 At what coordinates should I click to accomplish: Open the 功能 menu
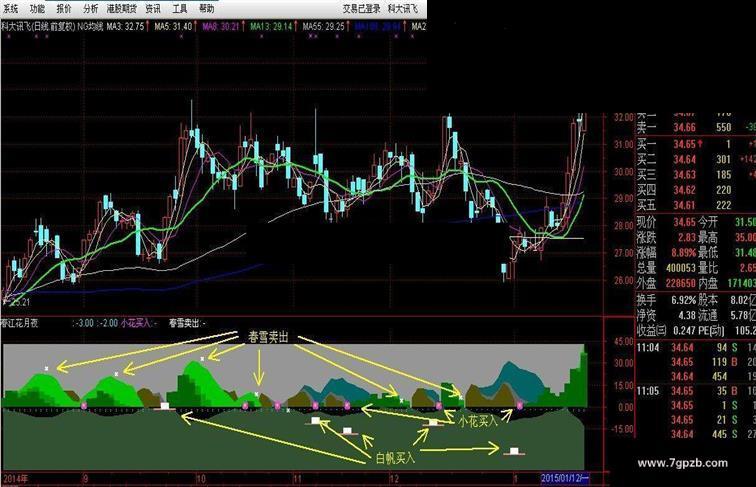[37, 8]
